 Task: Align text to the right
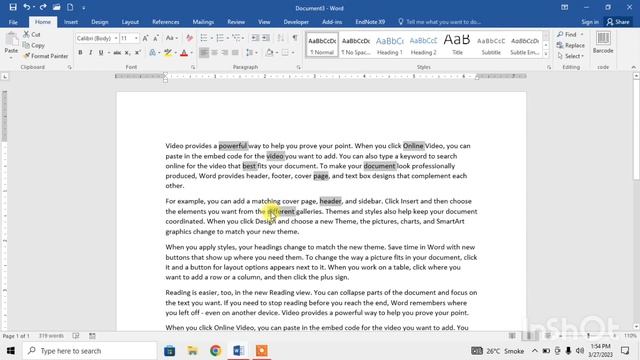pos(224,53)
